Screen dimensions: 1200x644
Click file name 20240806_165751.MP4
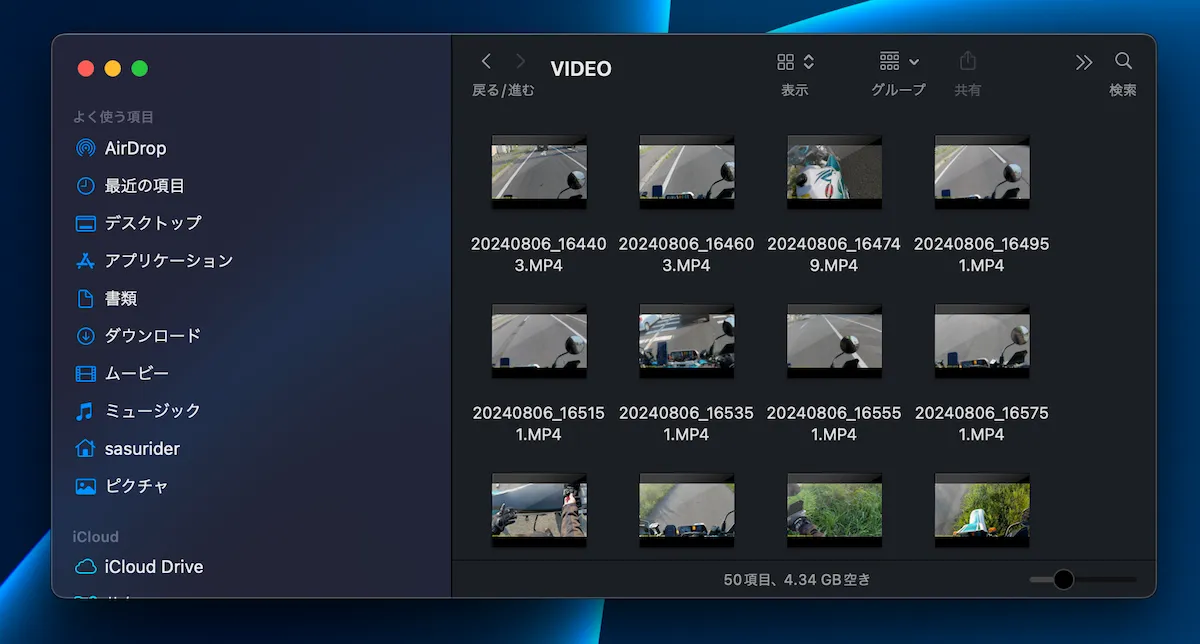point(982,423)
